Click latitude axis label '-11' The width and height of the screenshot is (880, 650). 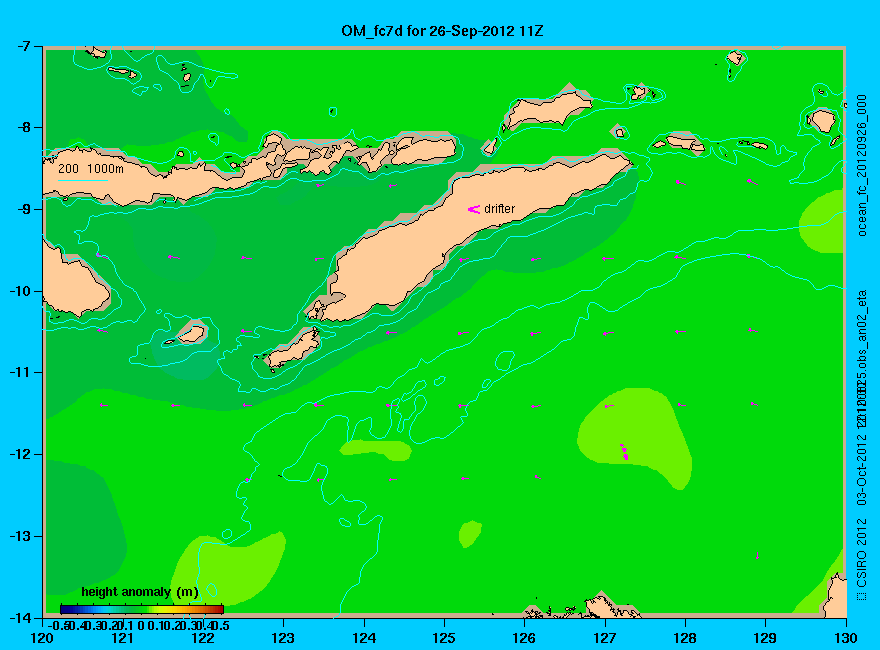19,372
